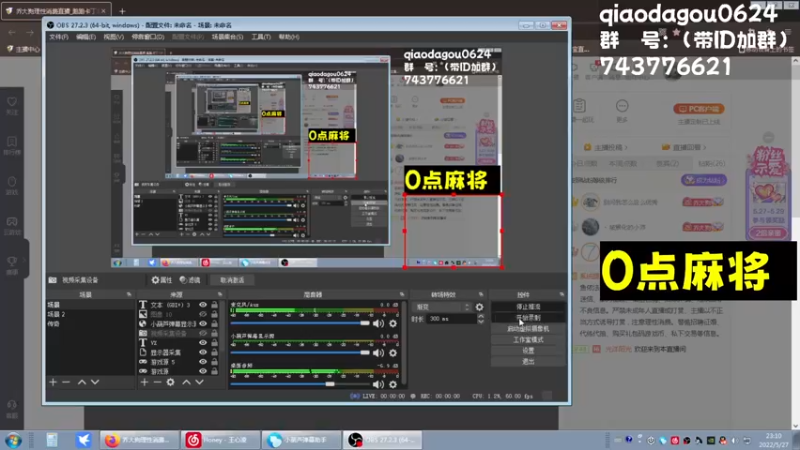Click 开始录制 start recording button
Image resolution: width=800 pixels, height=450 pixels.
(x=528, y=318)
